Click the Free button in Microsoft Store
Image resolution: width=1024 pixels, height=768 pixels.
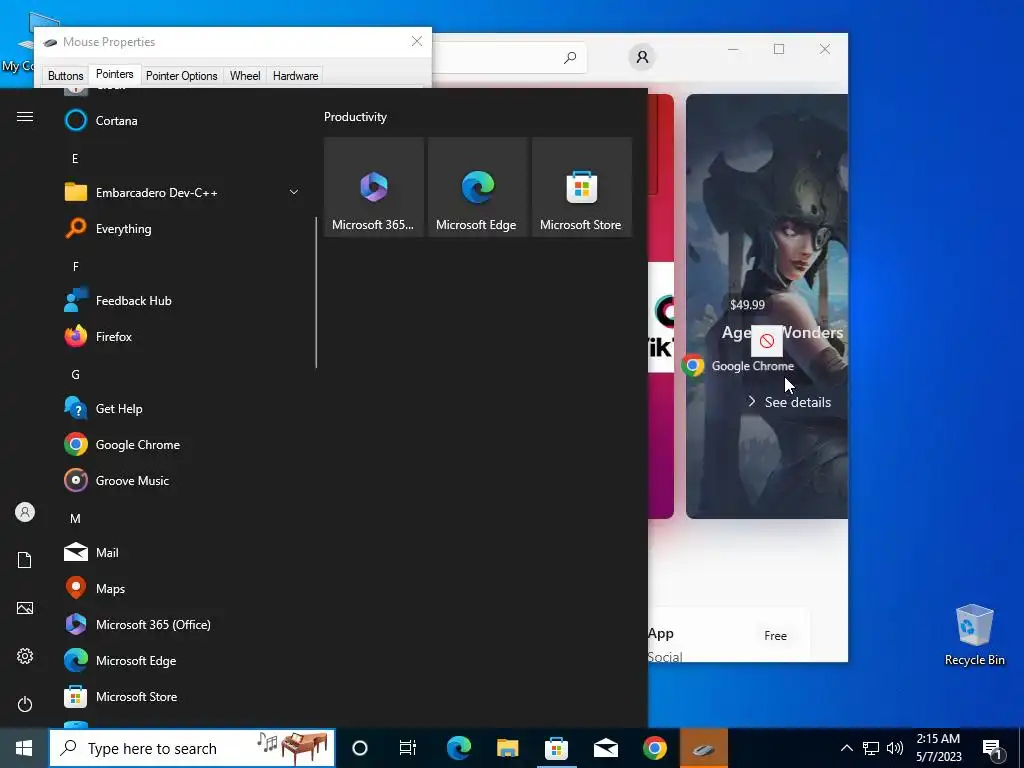[775, 635]
